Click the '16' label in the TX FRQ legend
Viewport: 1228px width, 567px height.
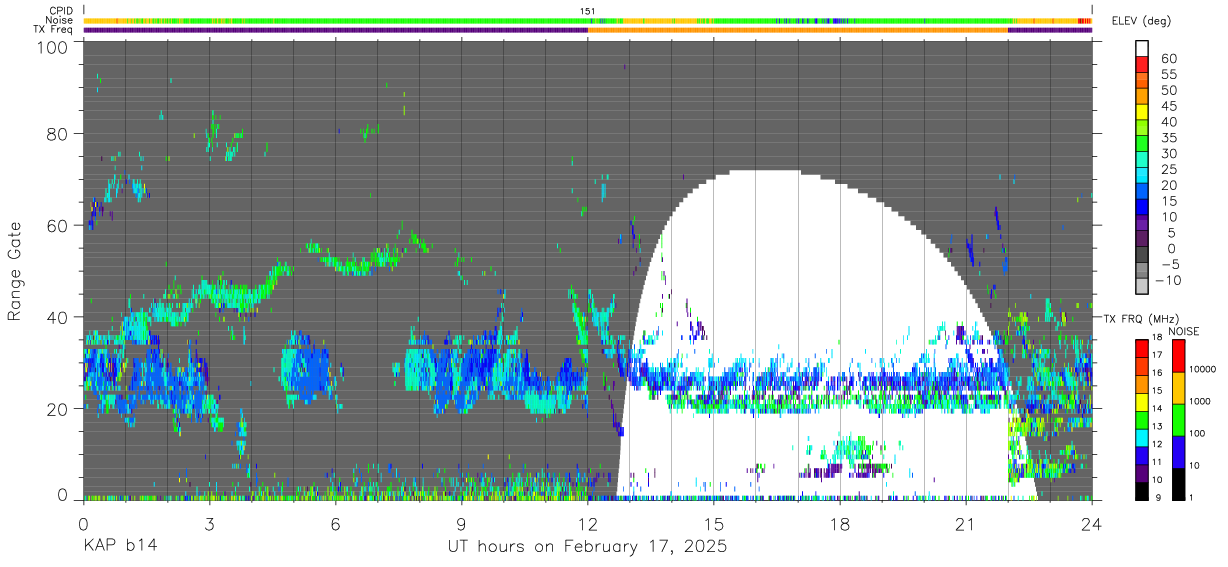click(x=1159, y=373)
